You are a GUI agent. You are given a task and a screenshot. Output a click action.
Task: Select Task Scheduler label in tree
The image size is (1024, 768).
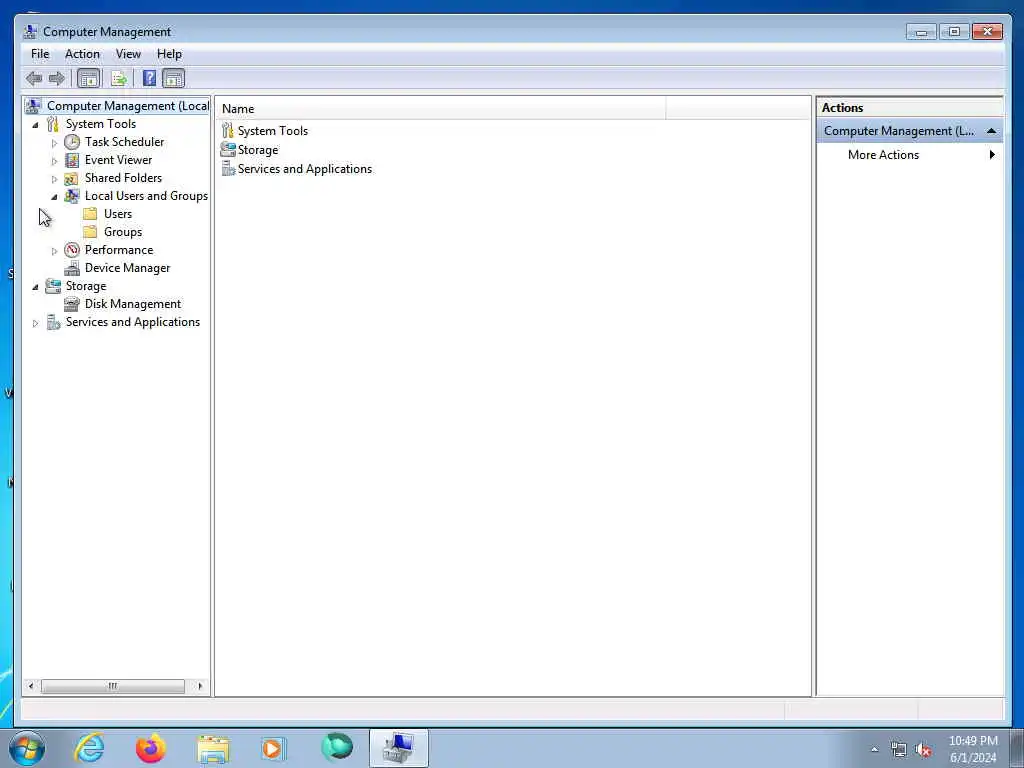click(124, 142)
